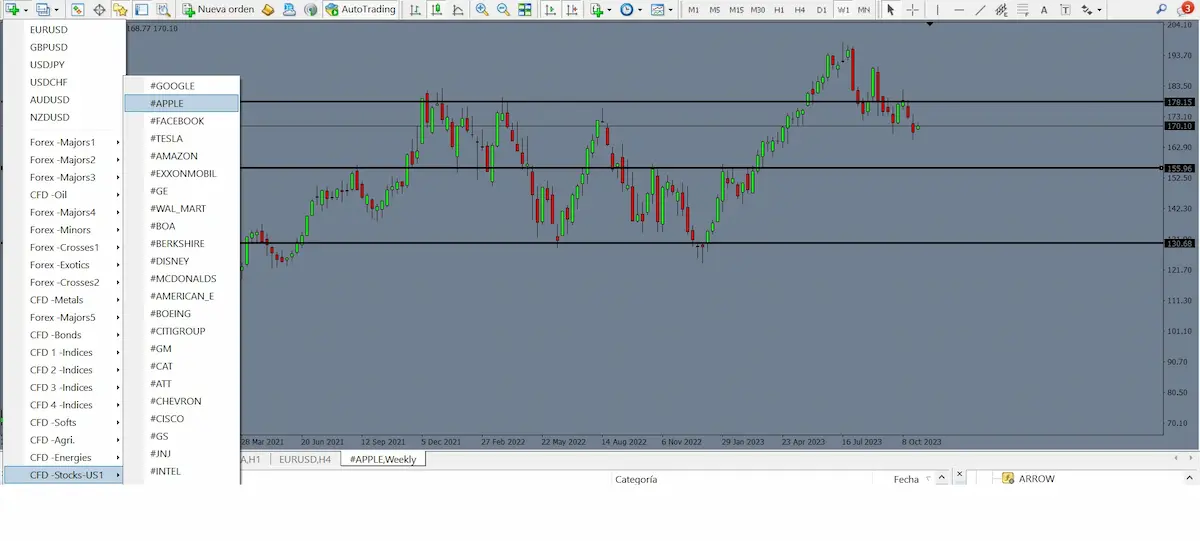
Task: Zoom in on the chart
Action: pyautogui.click(x=482, y=10)
